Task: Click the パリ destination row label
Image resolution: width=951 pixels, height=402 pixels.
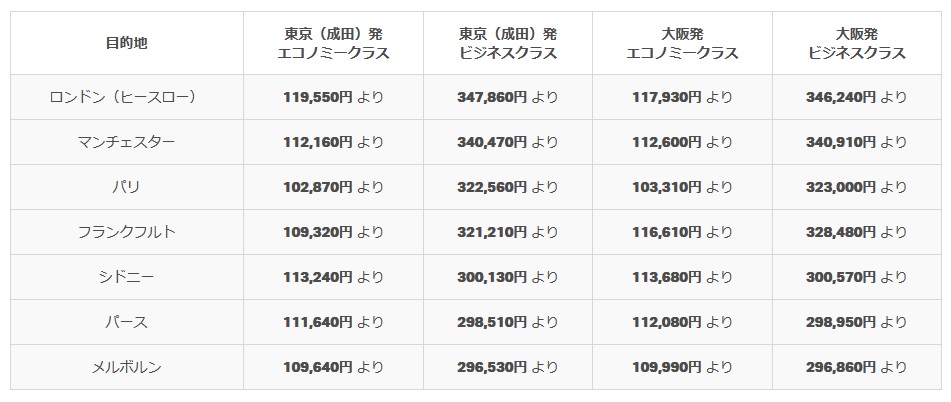Action: tap(127, 187)
